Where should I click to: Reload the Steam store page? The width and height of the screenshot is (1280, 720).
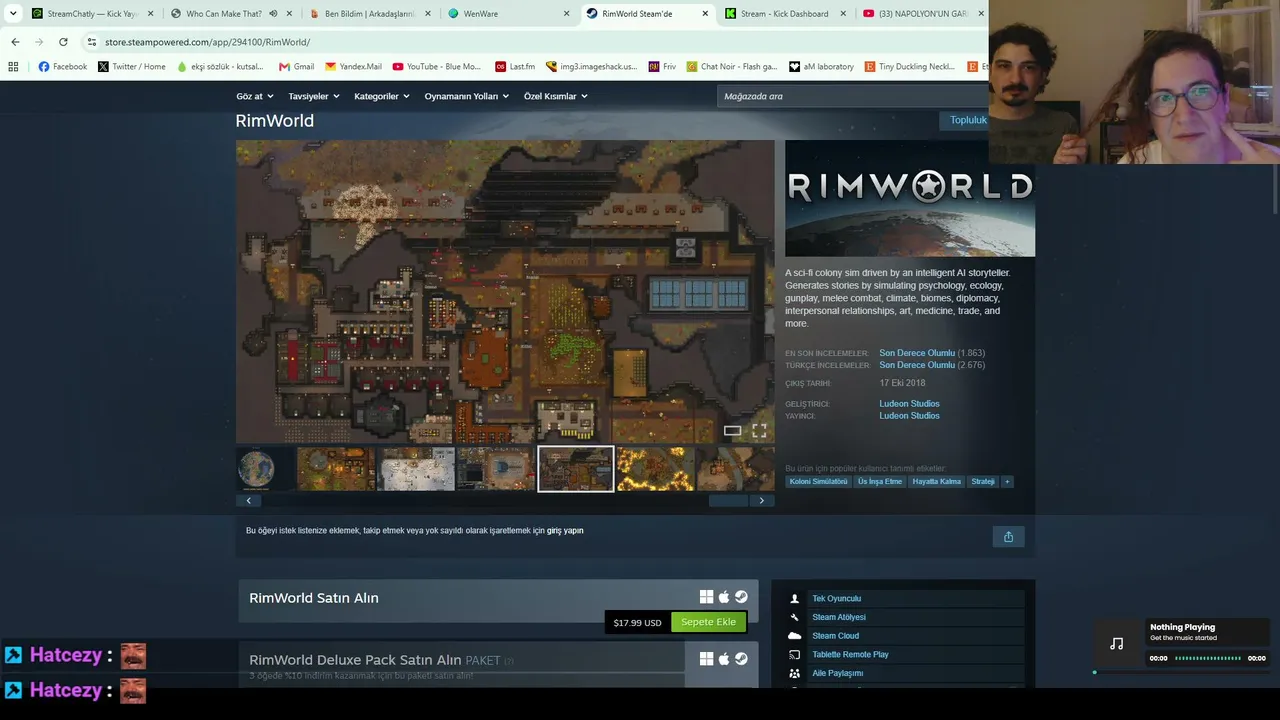tap(63, 42)
